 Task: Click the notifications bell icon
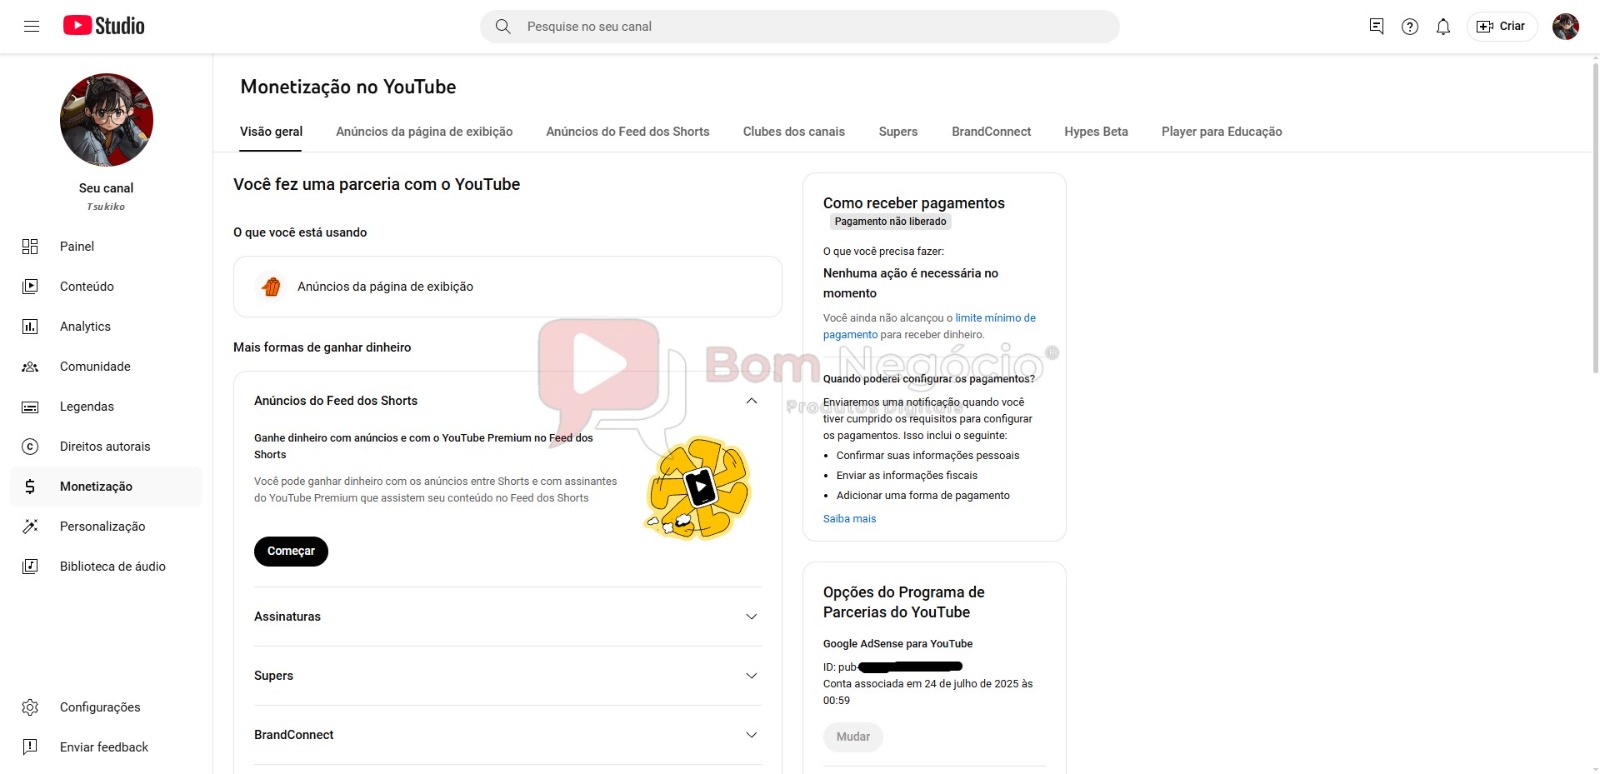pos(1443,27)
